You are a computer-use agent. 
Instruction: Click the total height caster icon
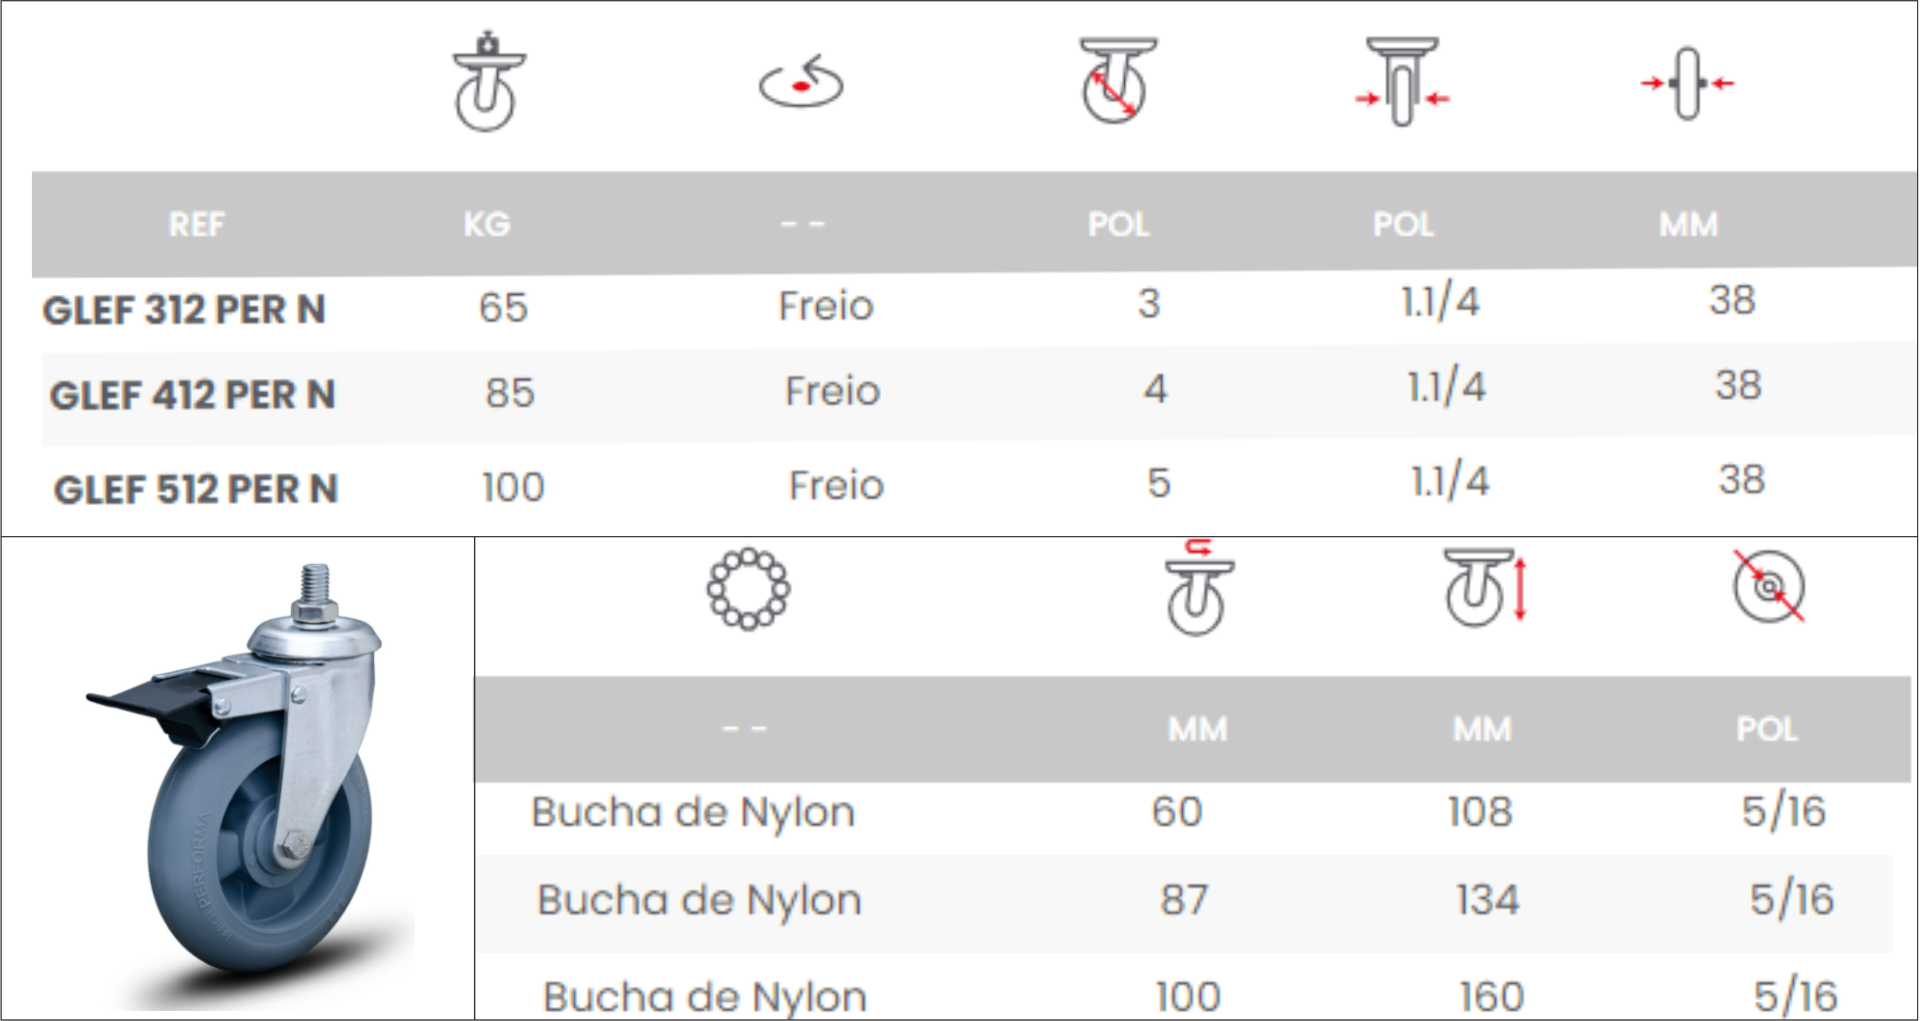coord(1485,587)
